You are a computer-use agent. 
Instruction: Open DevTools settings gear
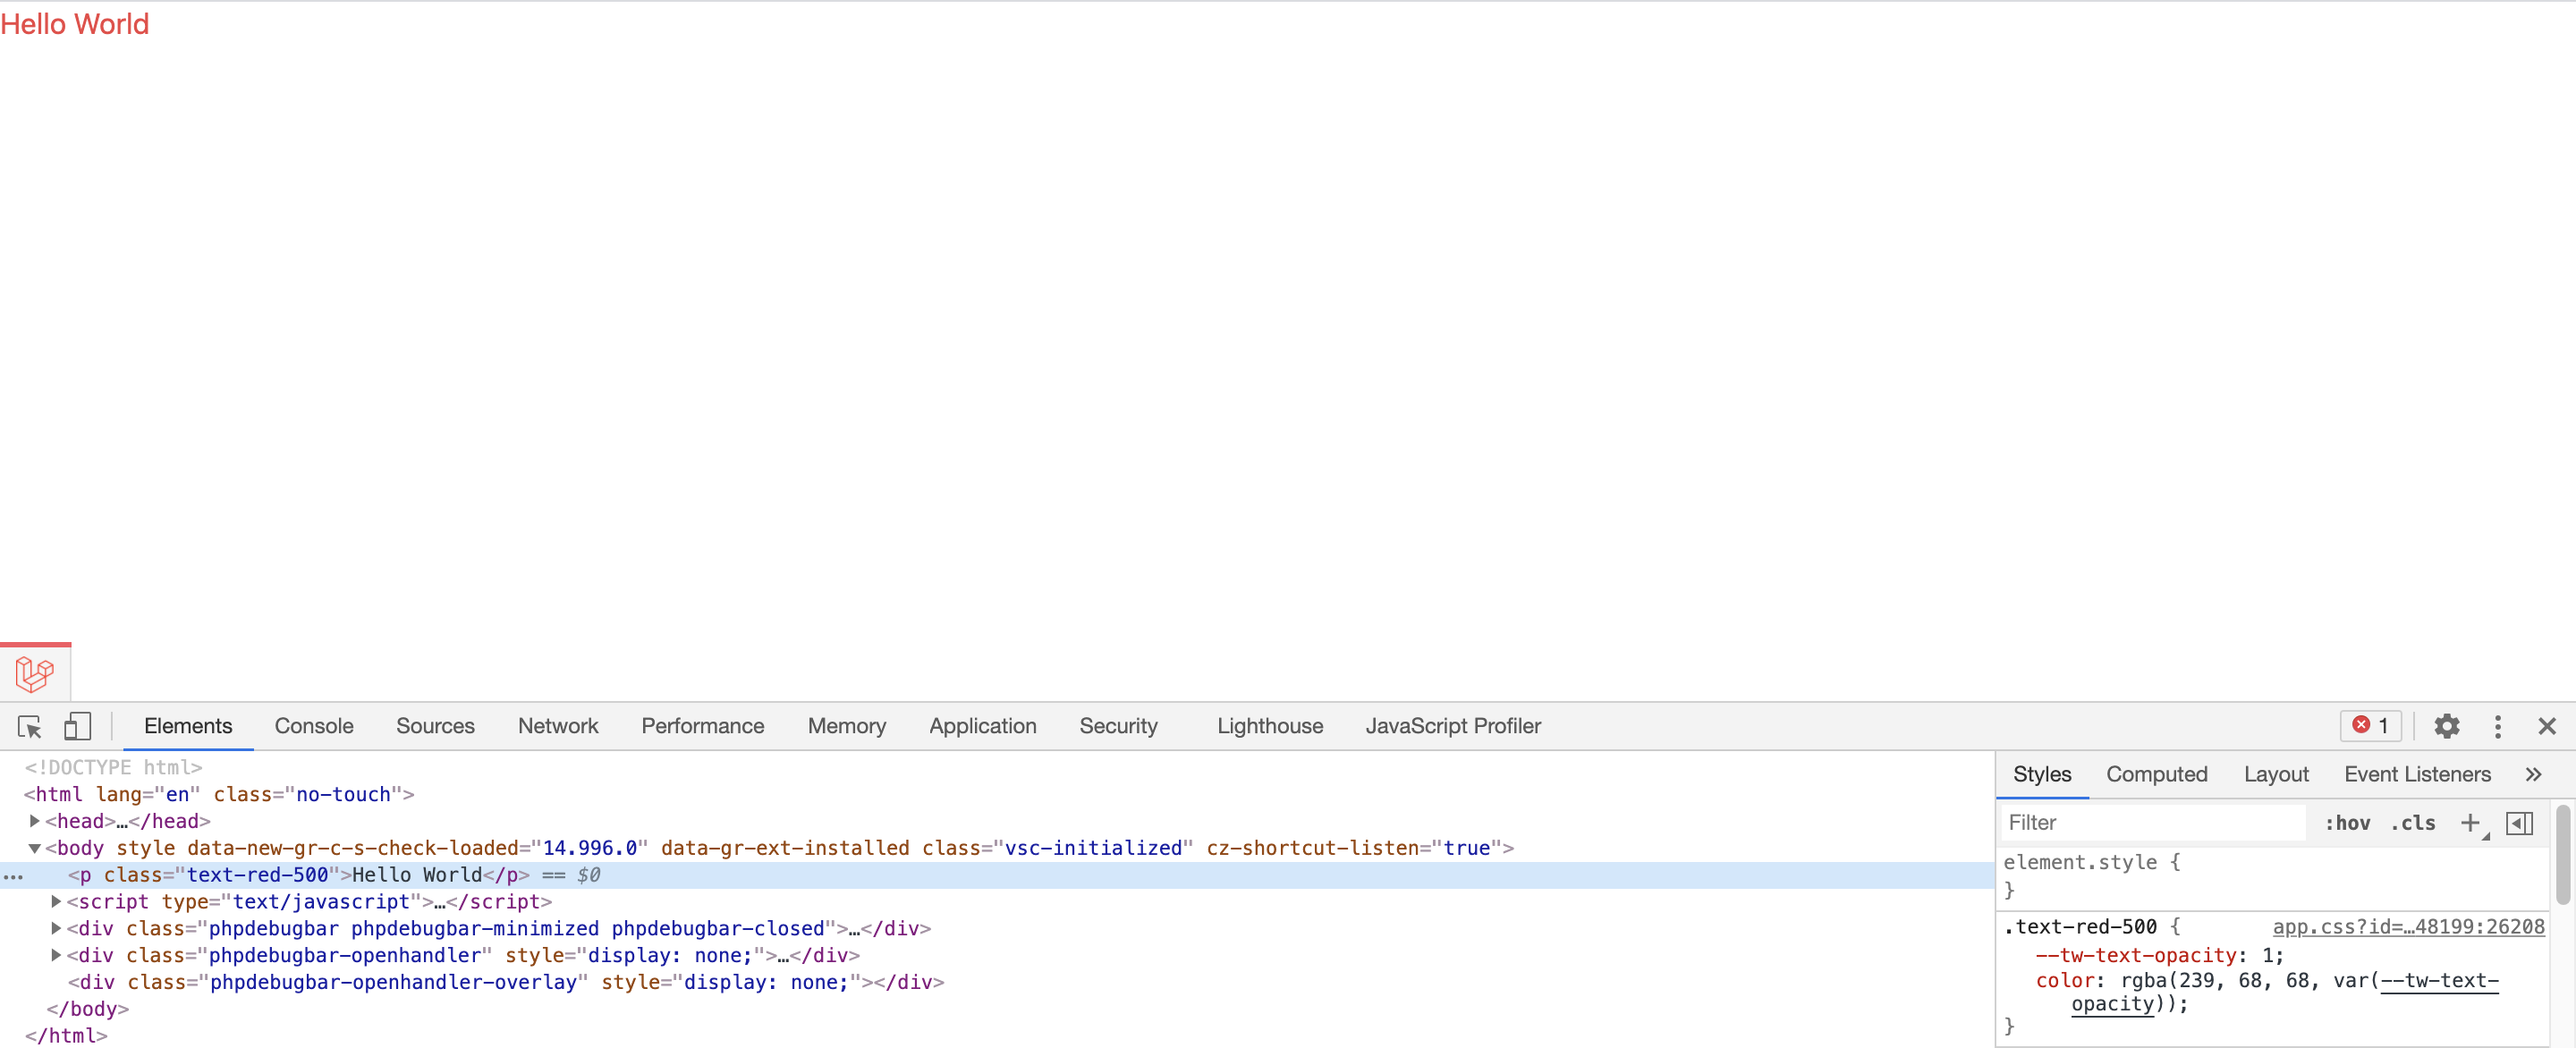[x=2446, y=726]
